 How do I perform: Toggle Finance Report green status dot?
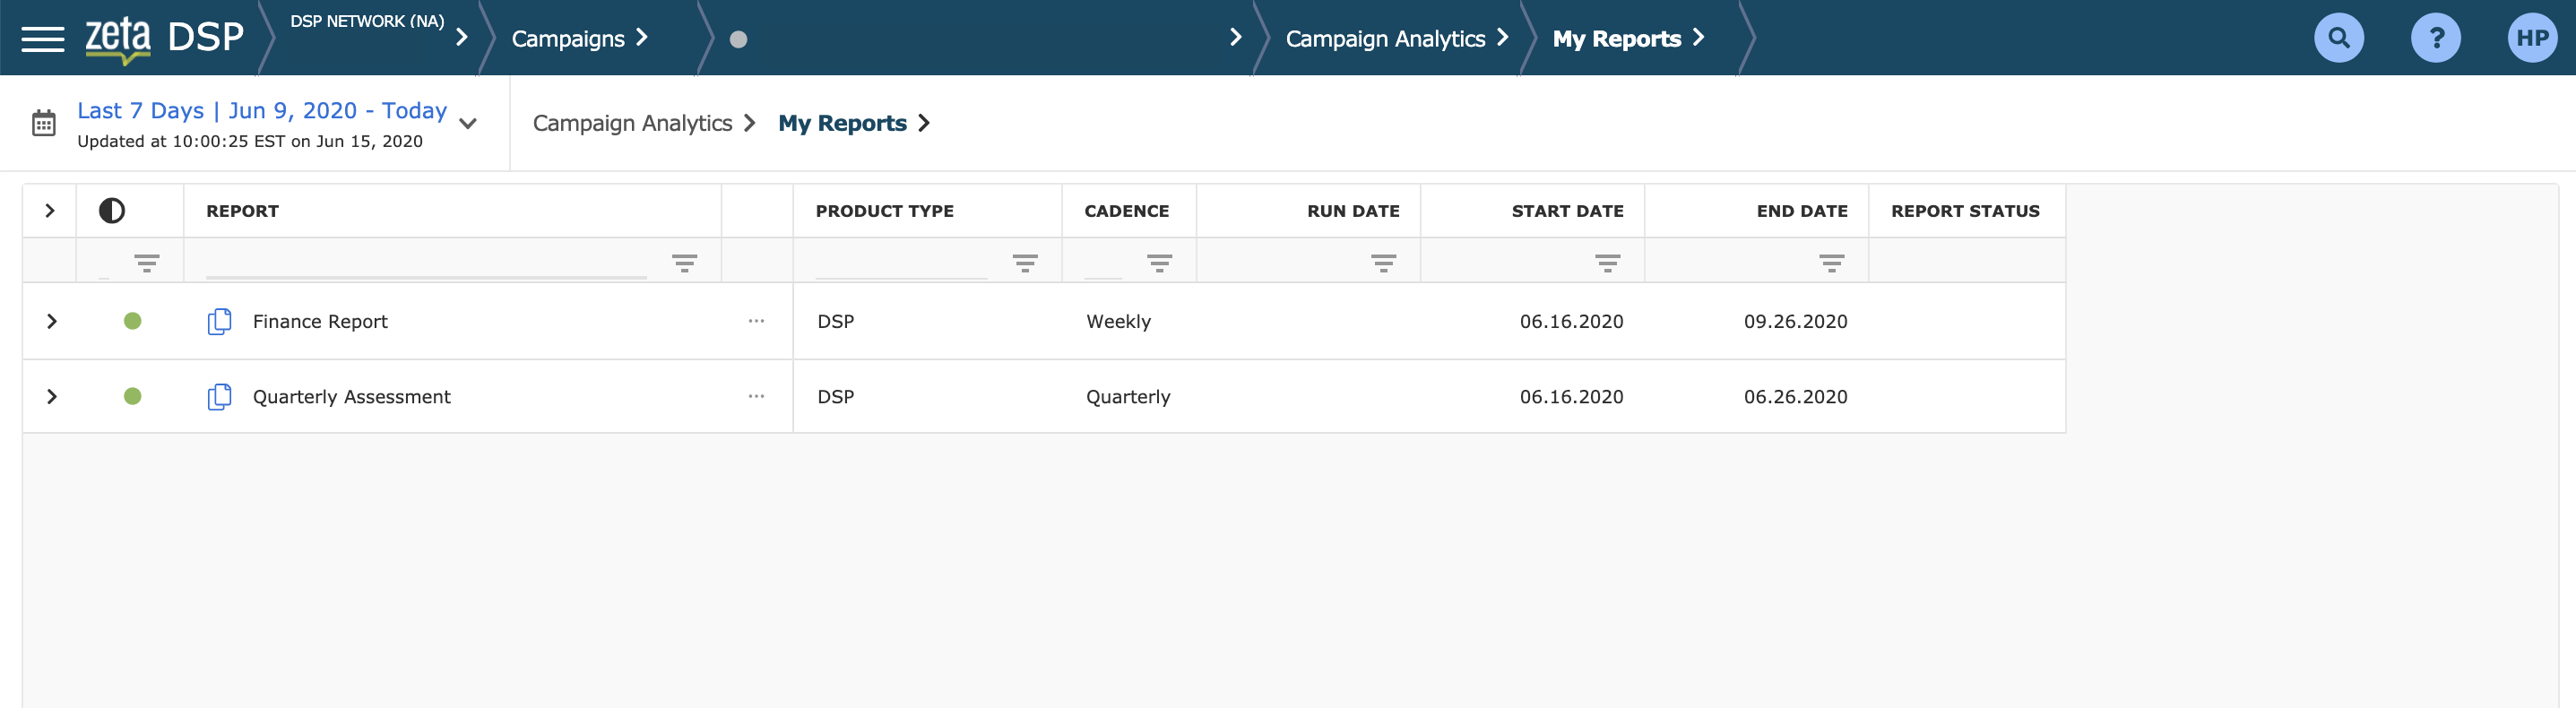tap(132, 322)
